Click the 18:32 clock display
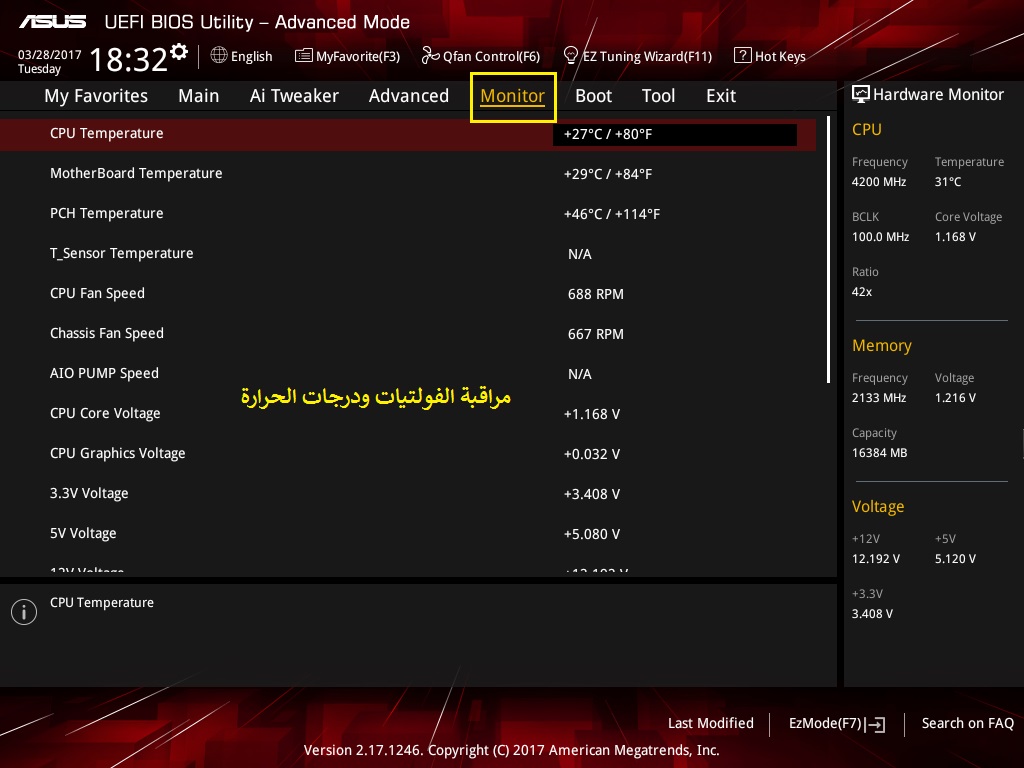The image size is (1024, 768). (129, 59)
